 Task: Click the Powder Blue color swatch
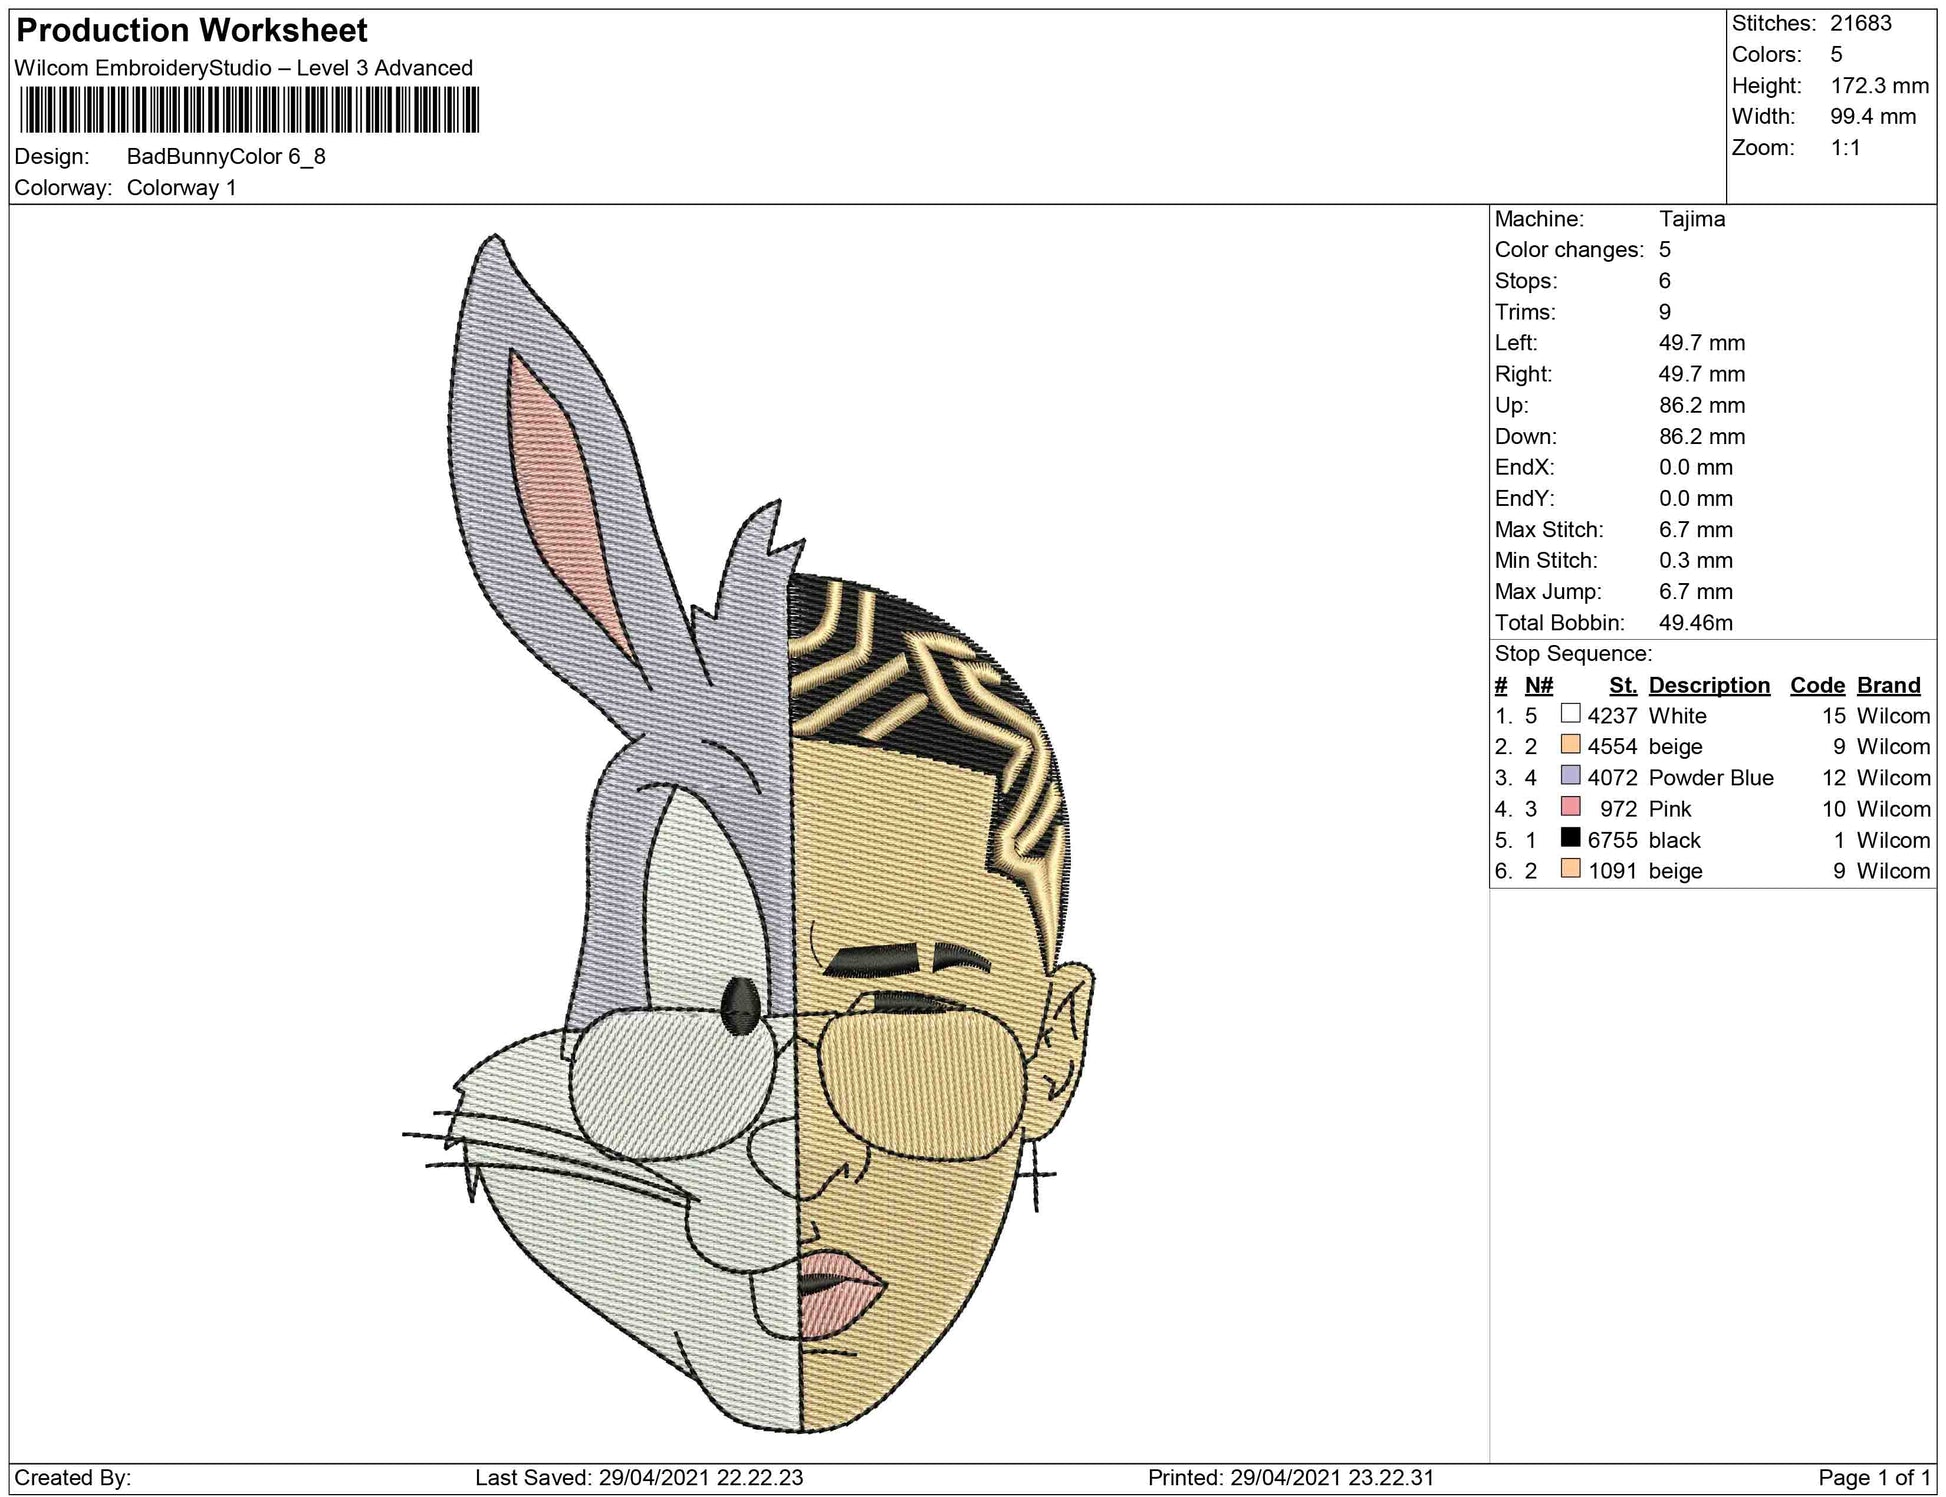click(x=1570, y=776)
